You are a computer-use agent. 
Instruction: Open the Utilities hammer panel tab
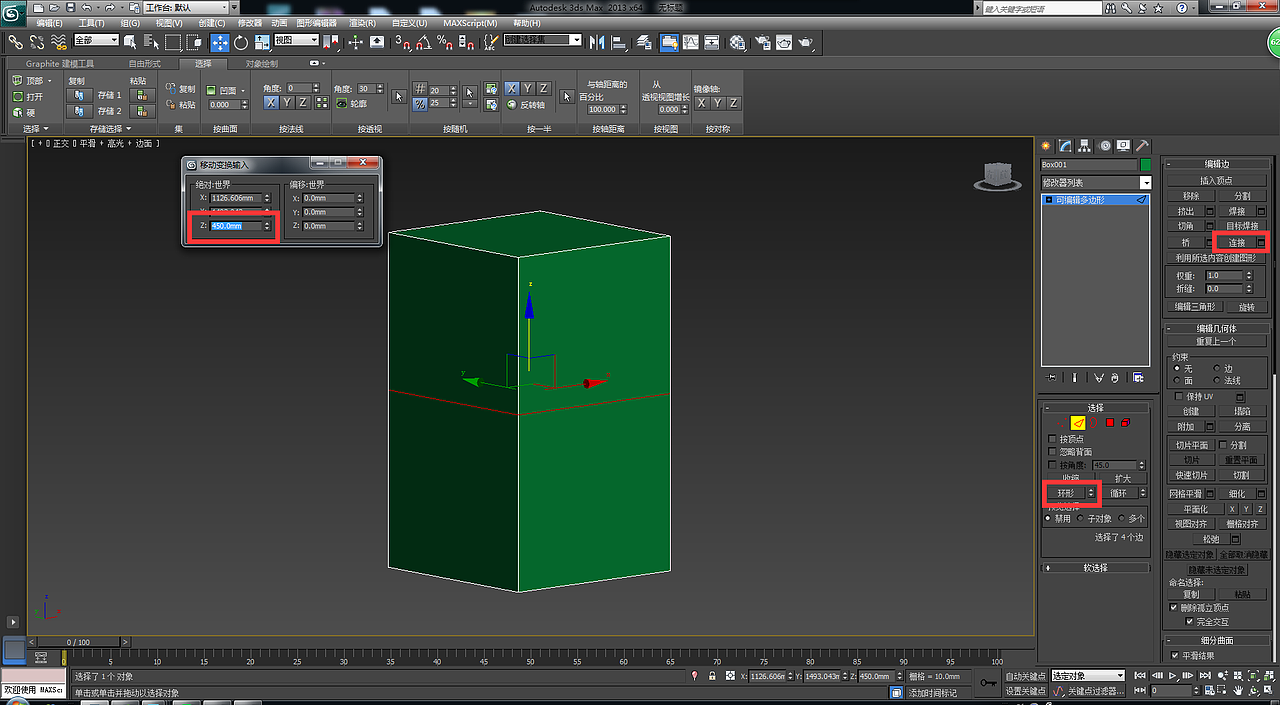pyautogui.click(x=1143, y=145)
